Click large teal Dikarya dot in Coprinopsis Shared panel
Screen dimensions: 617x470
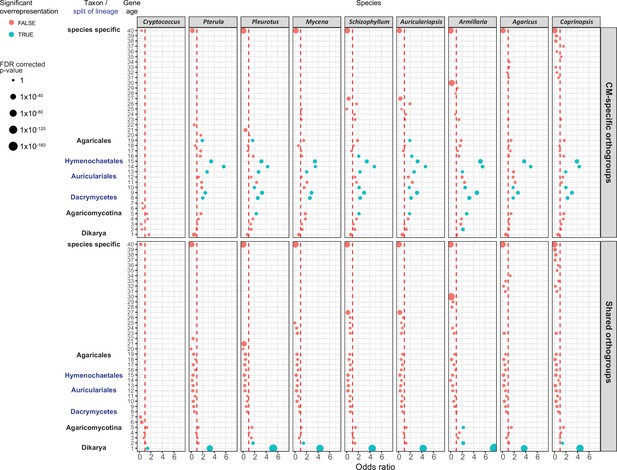580,448
